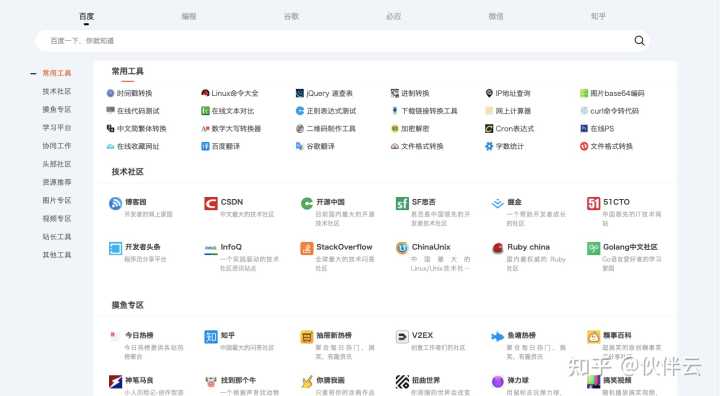This screenshot has width=720, height=396.
Task: Open the jQuery 速查表 link
Action: click(324, 93)
